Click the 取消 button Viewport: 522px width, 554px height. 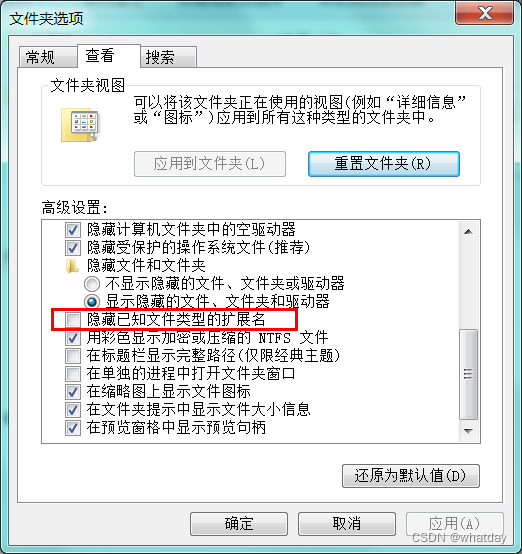[x=347, y=524]
